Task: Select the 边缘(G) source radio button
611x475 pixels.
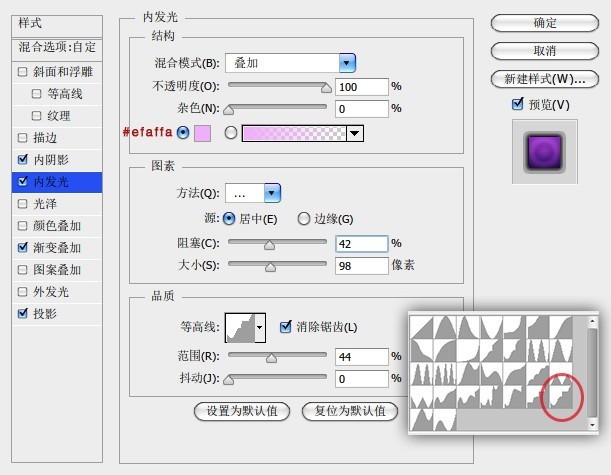Action: (x=304, y=219)
